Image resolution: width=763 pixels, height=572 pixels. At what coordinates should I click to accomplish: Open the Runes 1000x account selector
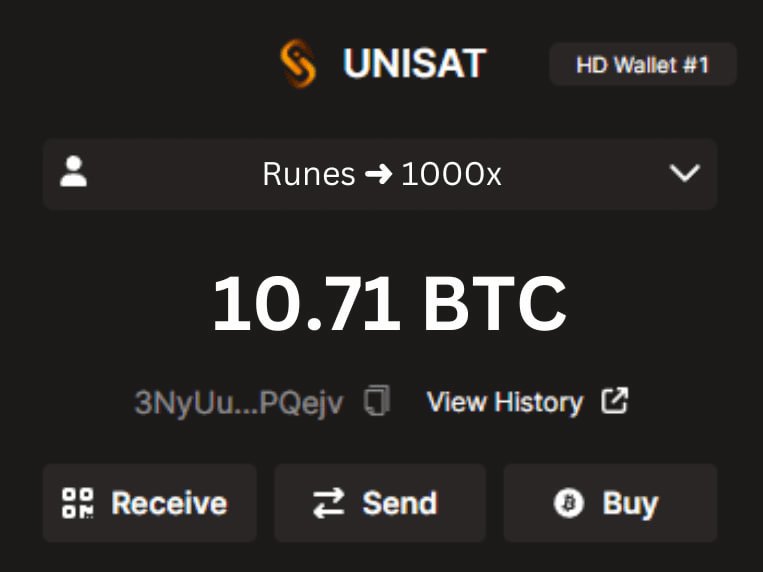point(380,174)
